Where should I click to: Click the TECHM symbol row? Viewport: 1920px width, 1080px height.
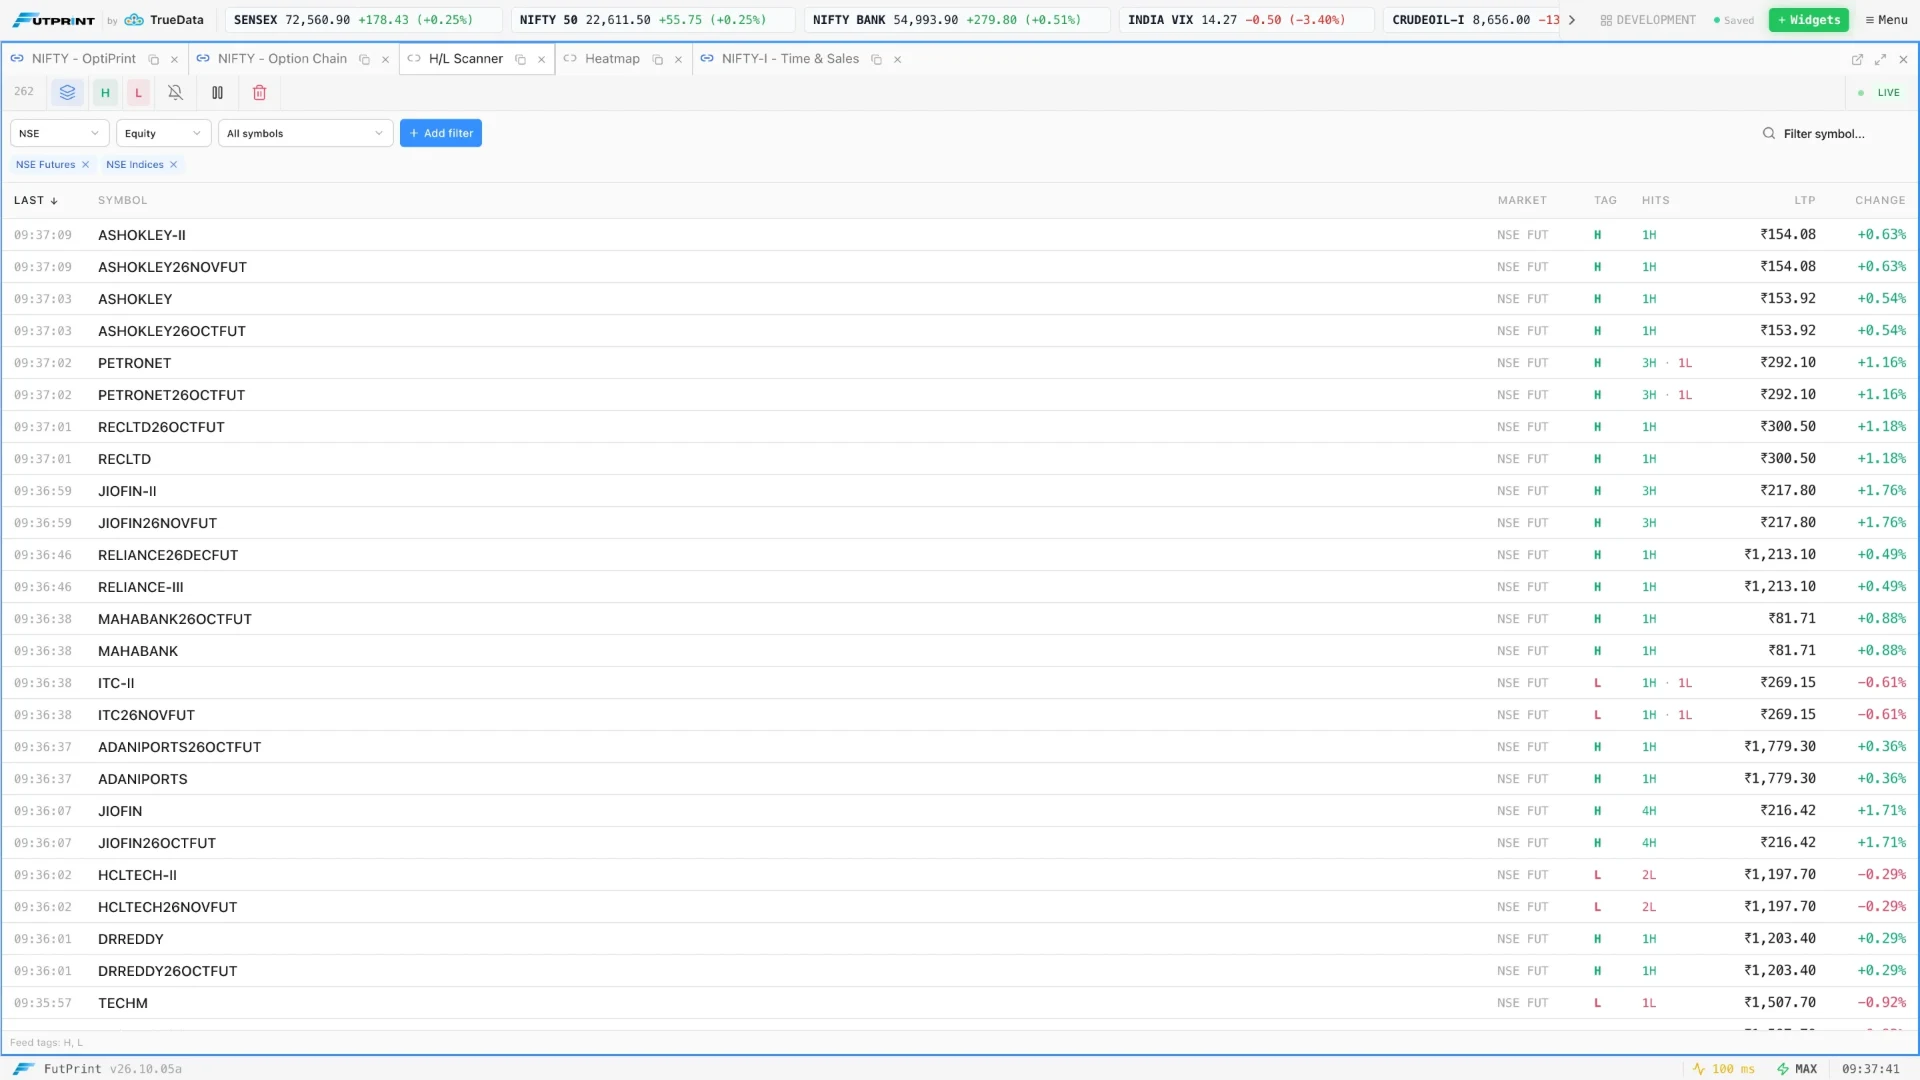960,1003
